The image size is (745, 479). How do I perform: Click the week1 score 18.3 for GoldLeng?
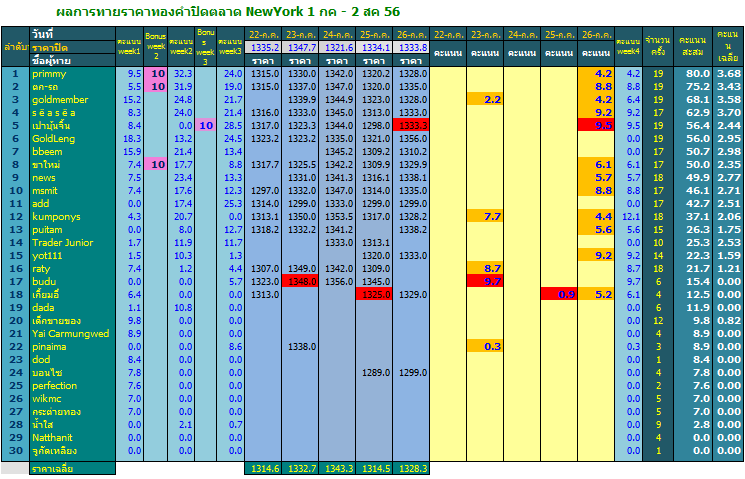coord(132,139)
